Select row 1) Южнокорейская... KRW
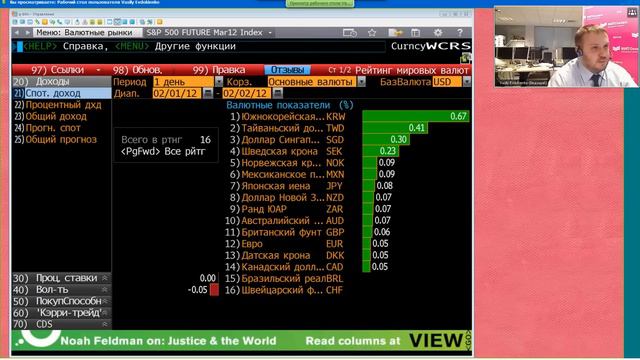This screenshot has height=360, width=640. (x=287, y=116)
